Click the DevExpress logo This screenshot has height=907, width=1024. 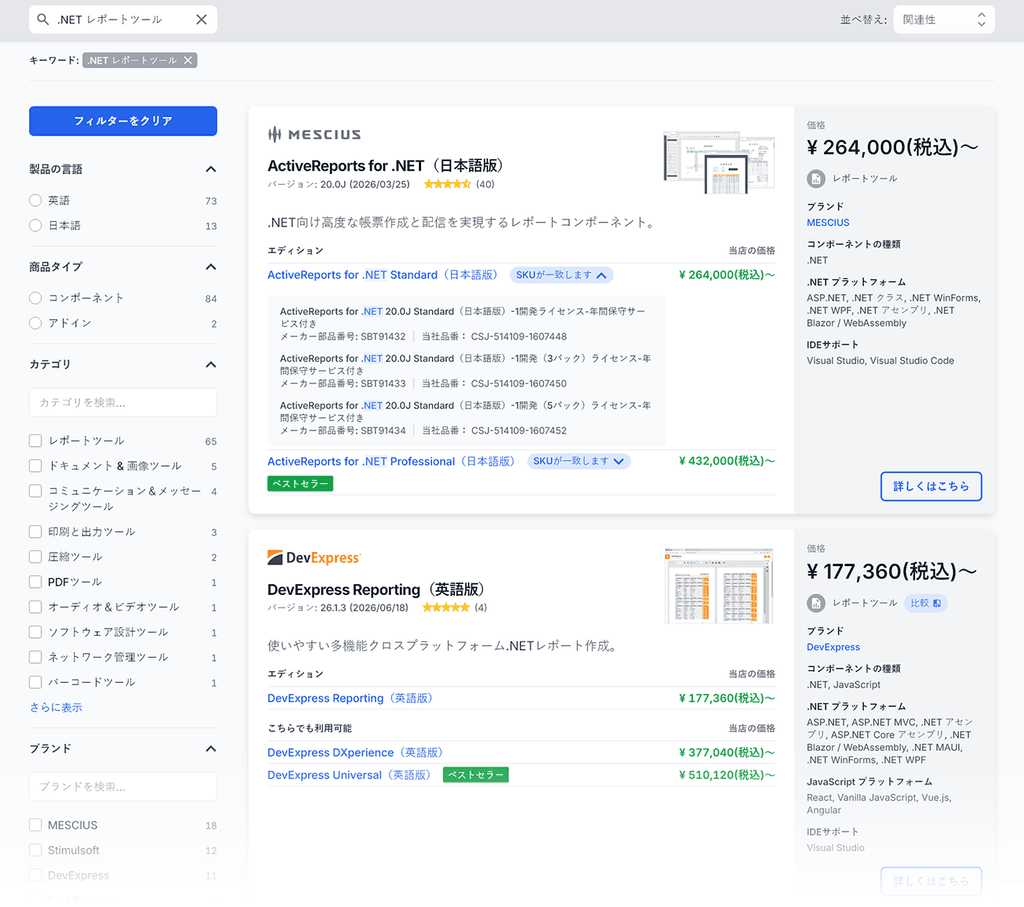click(314, 558)
